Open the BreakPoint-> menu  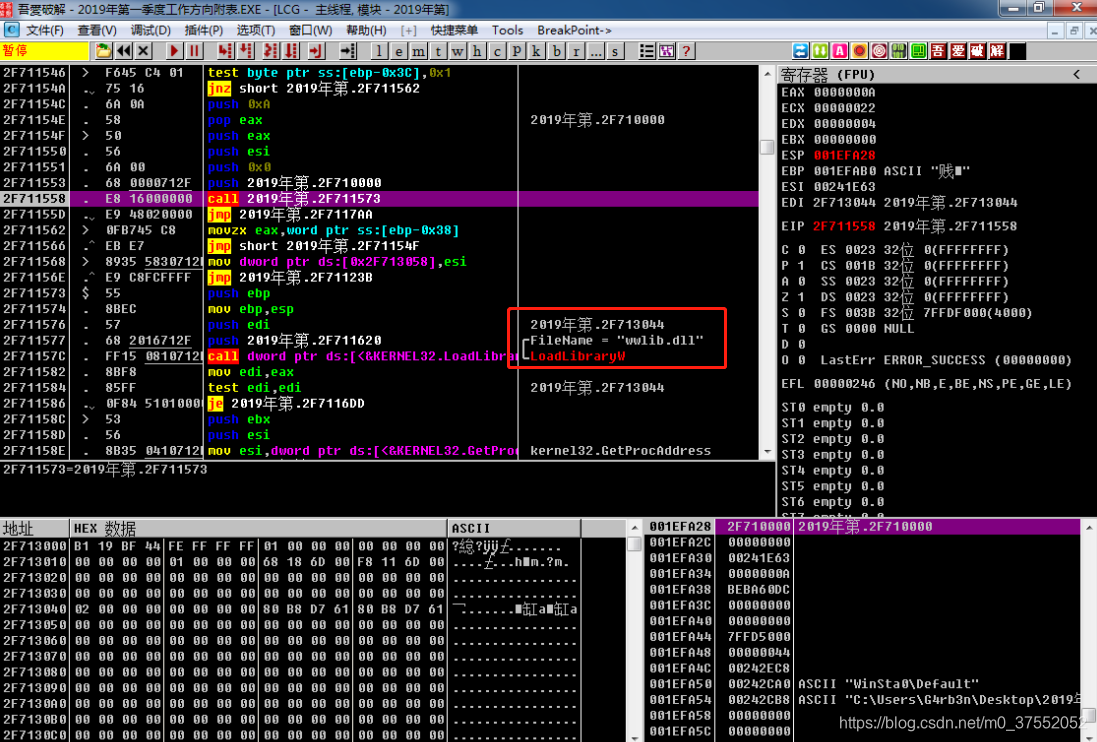point(574,30)
